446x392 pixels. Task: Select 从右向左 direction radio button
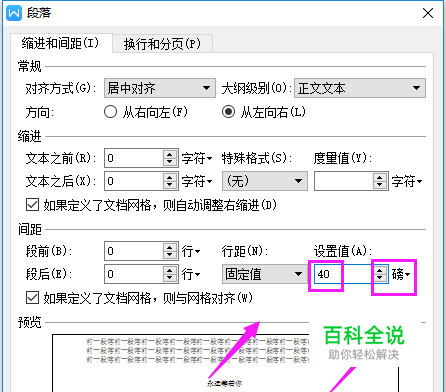pos(110,112)
